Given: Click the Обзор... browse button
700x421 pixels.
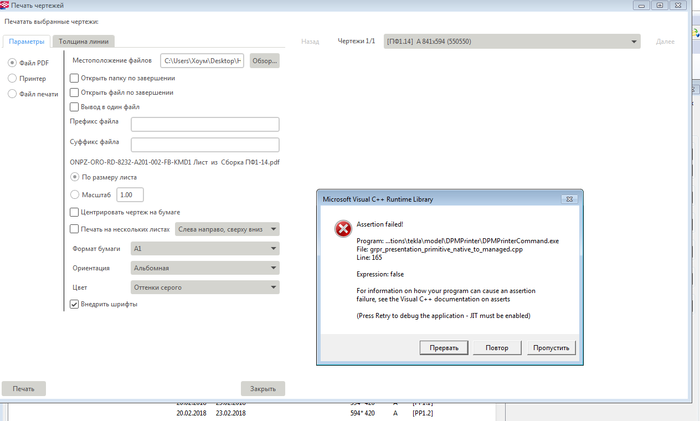Looking at the screenshot, I should [265, 61].
